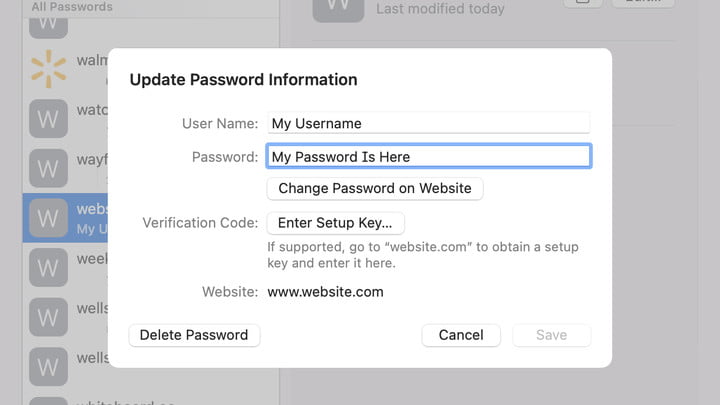Click the large W icon in detail header

point(338,9)
